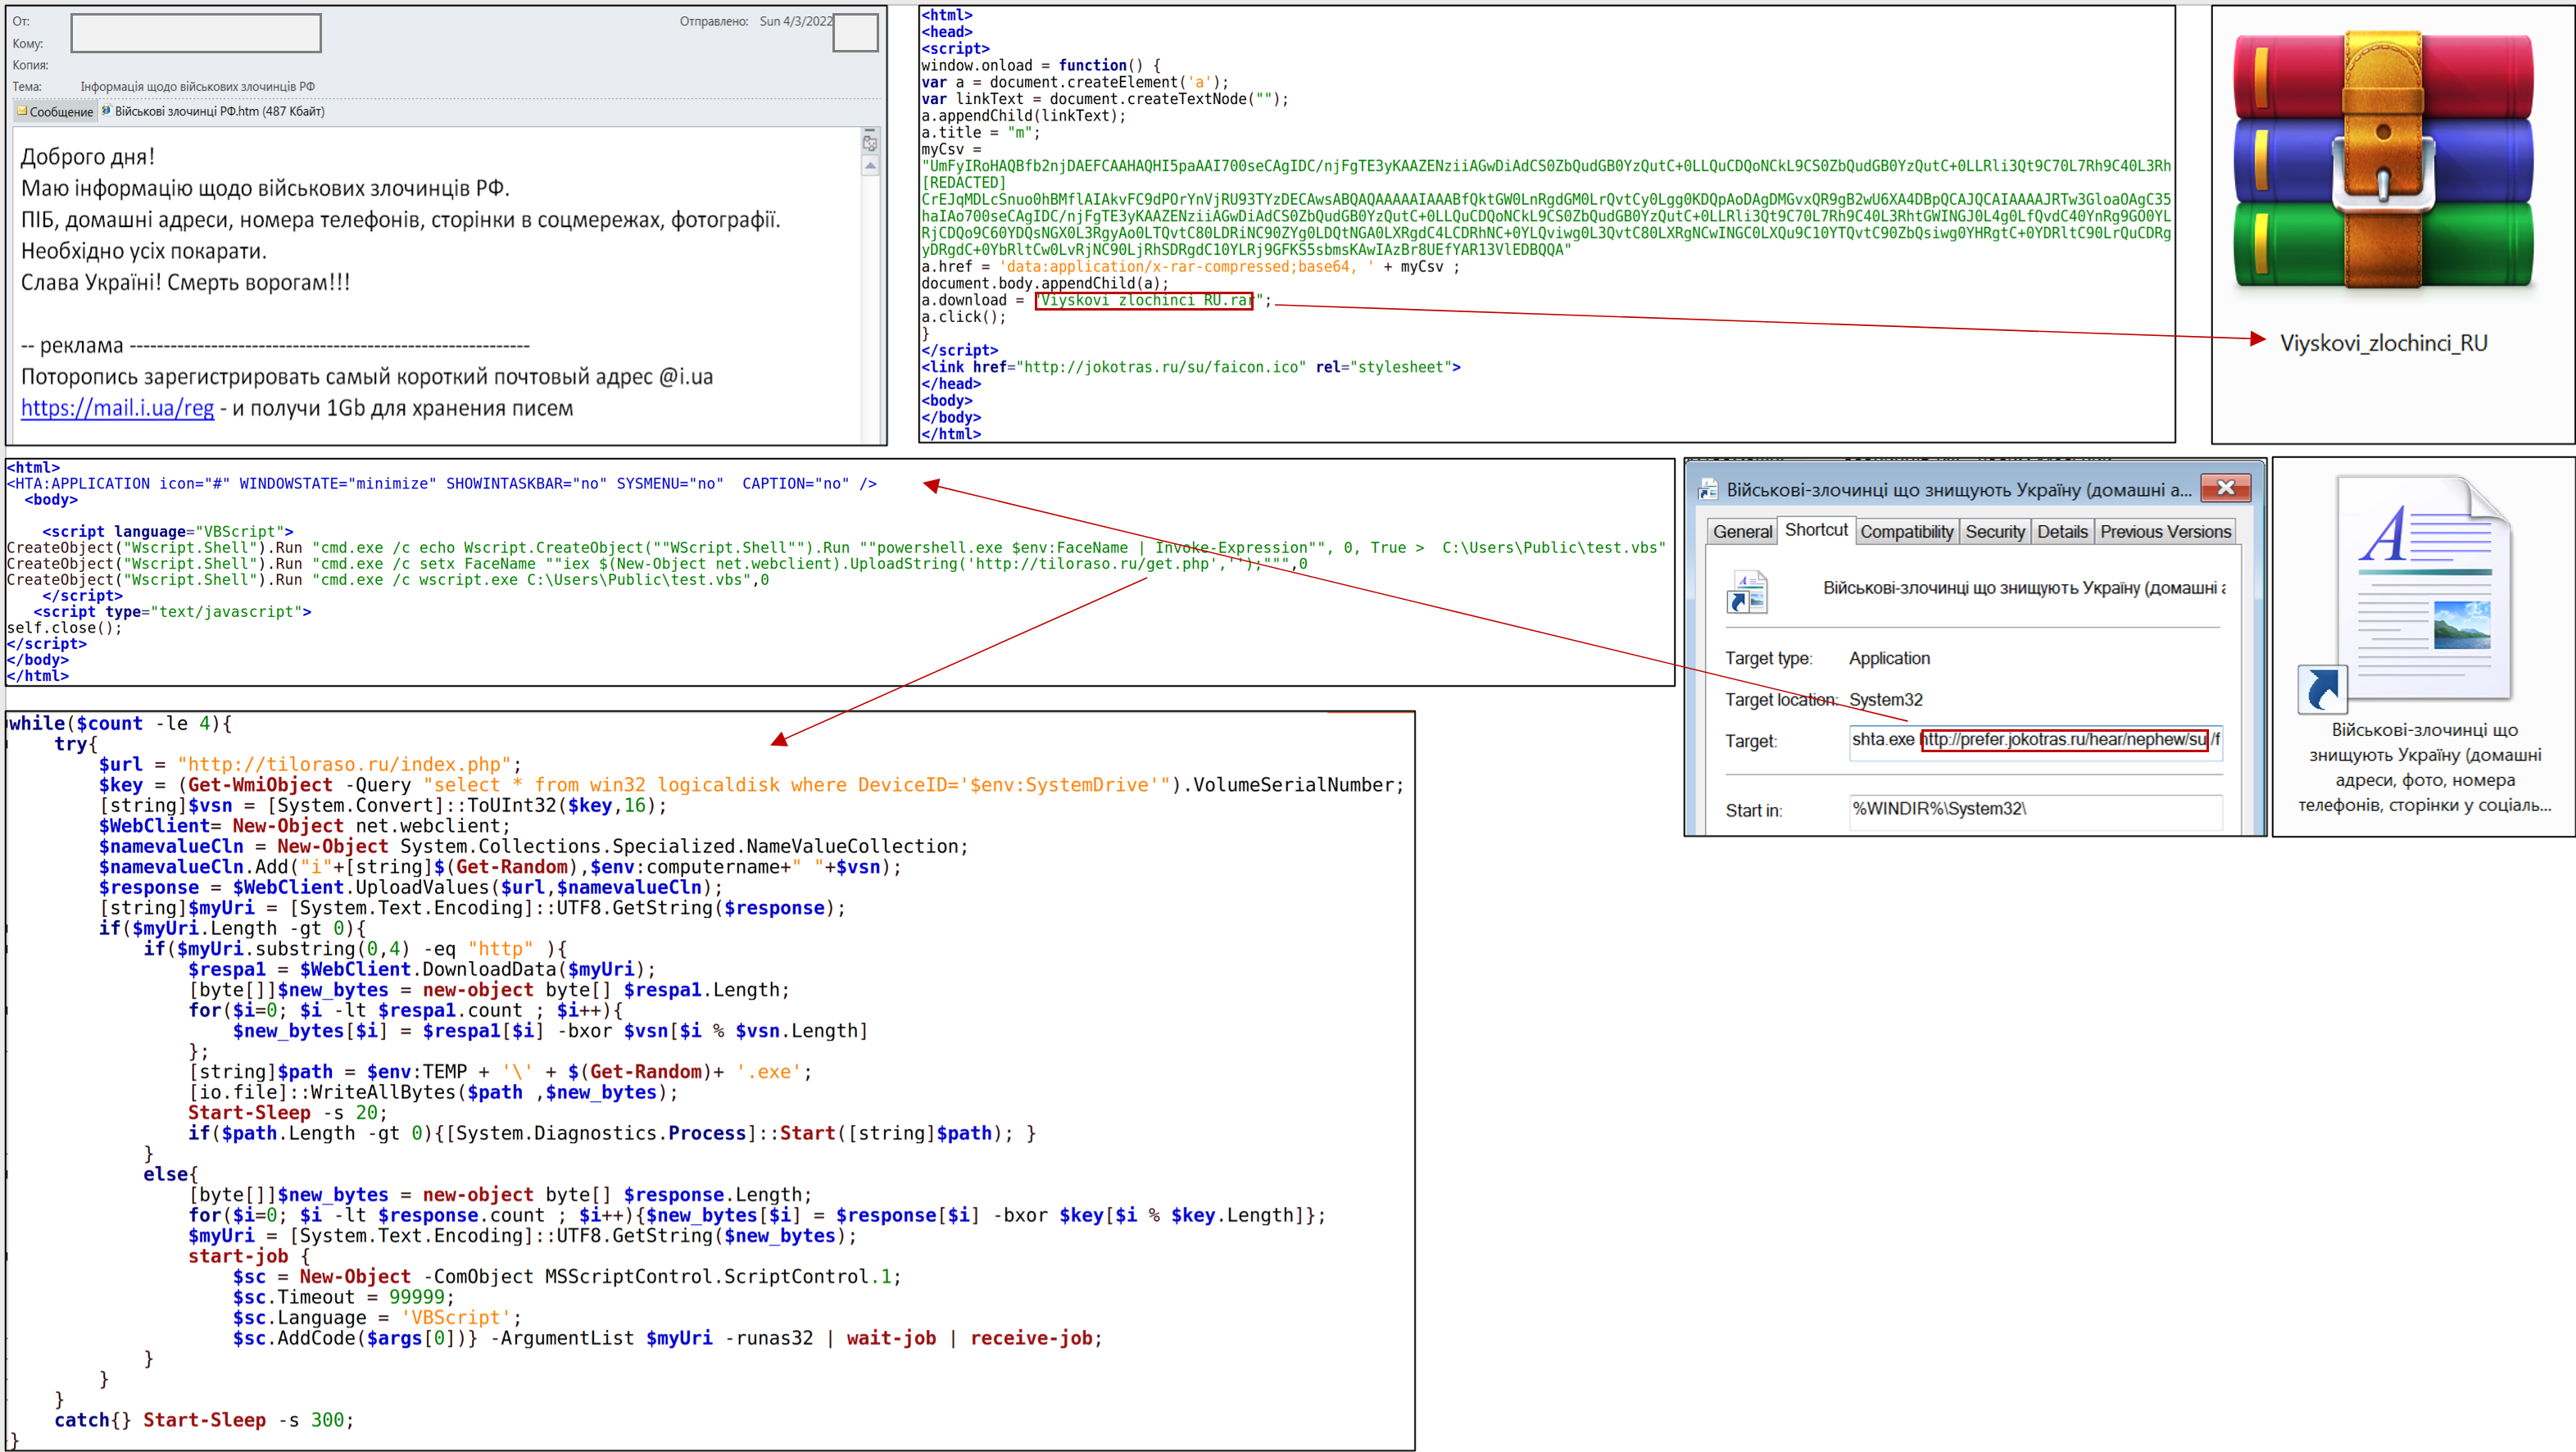Open the WinRAR archive Viyskovi_zlochinci_RU icon
Image resolution: width=2576 pixels, height=1452 pixels.
click(x=2383, y=160)
